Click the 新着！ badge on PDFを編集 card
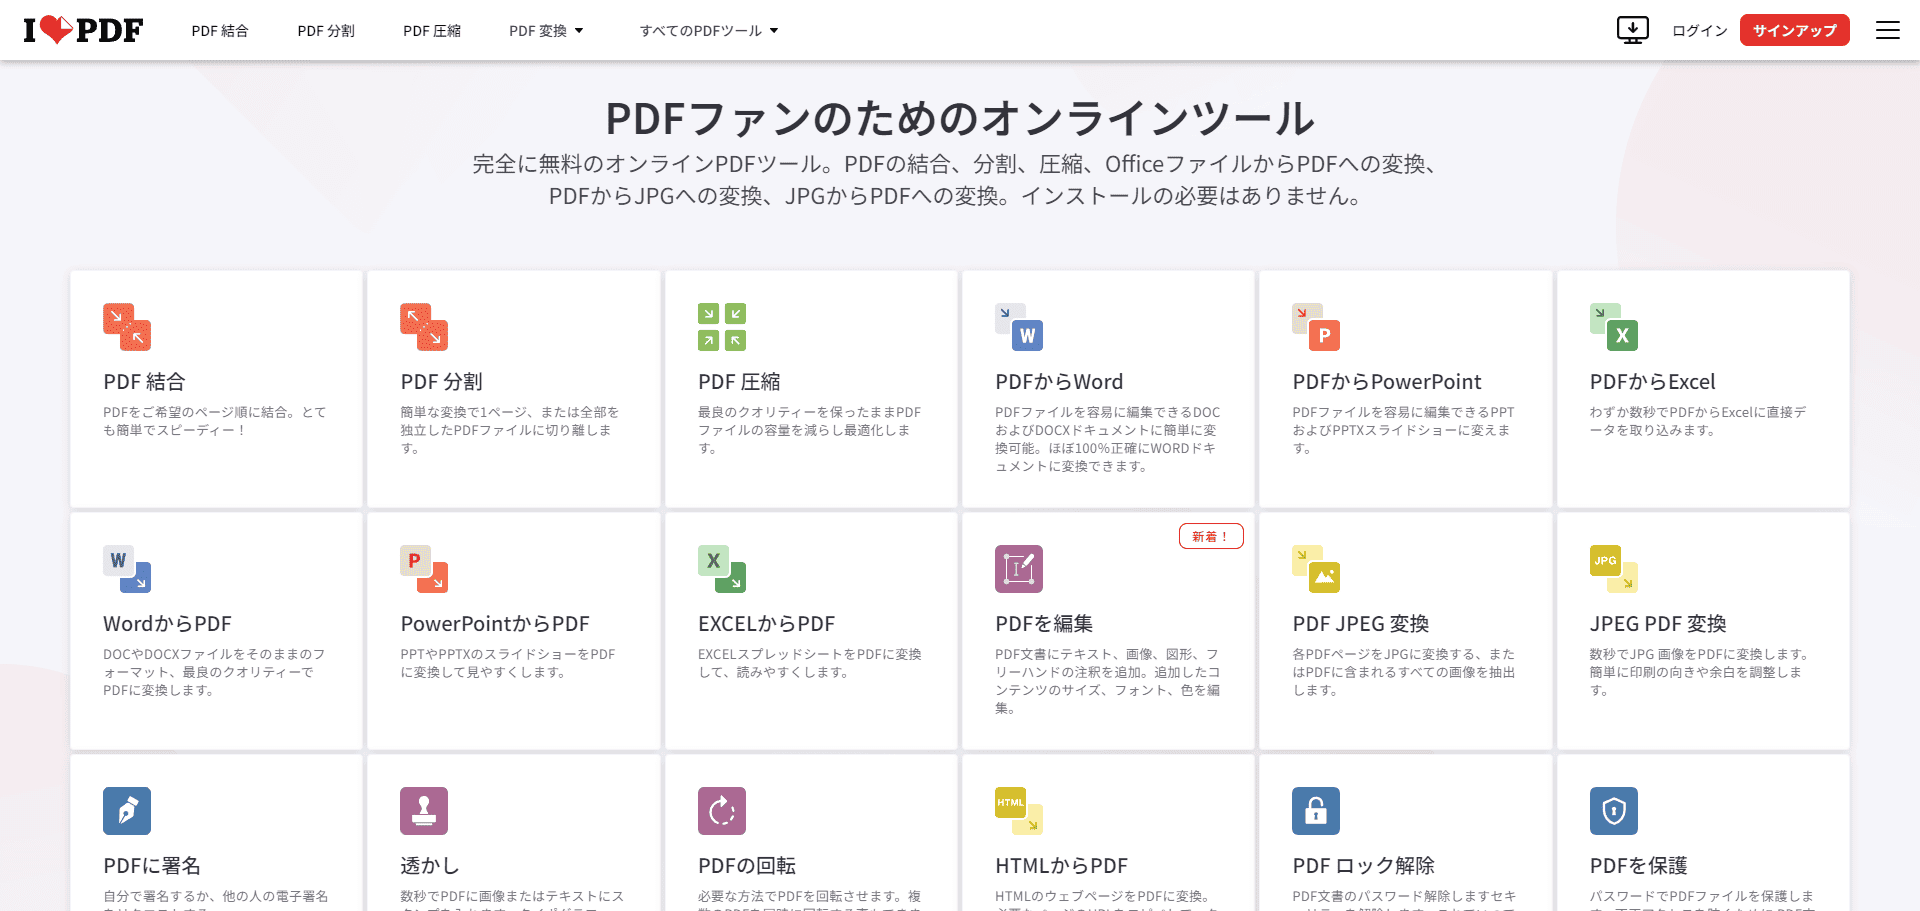Screen dimensions: 1920x911 [x=1211, y=537]
